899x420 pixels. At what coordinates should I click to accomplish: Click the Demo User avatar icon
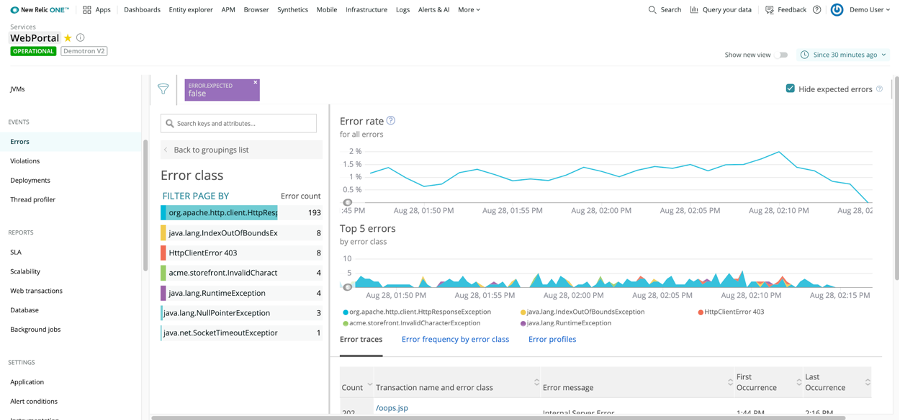(837, 10)
